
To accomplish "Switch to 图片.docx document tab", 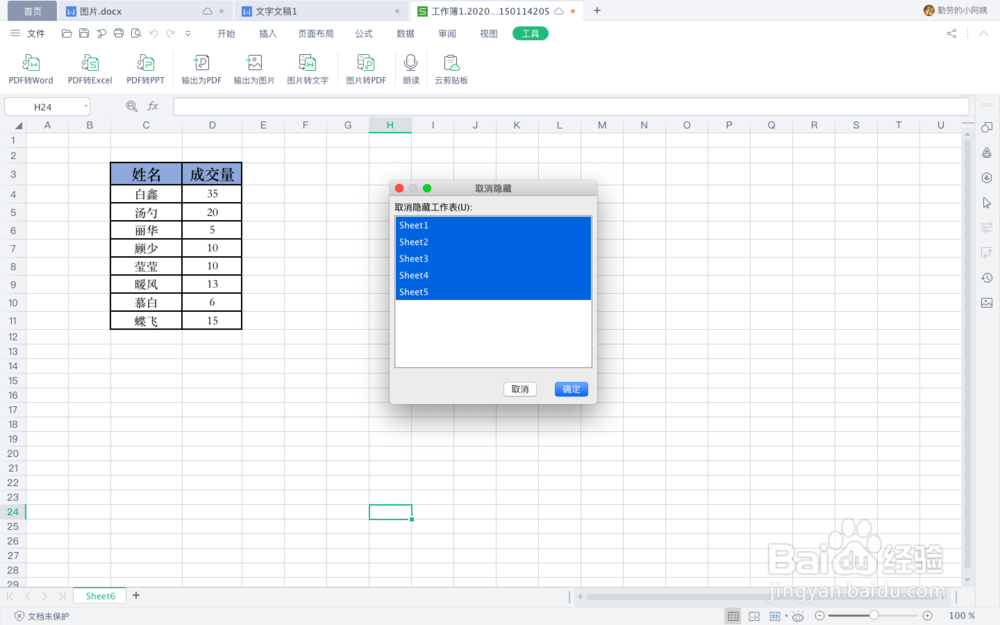I will click(145, 11).
